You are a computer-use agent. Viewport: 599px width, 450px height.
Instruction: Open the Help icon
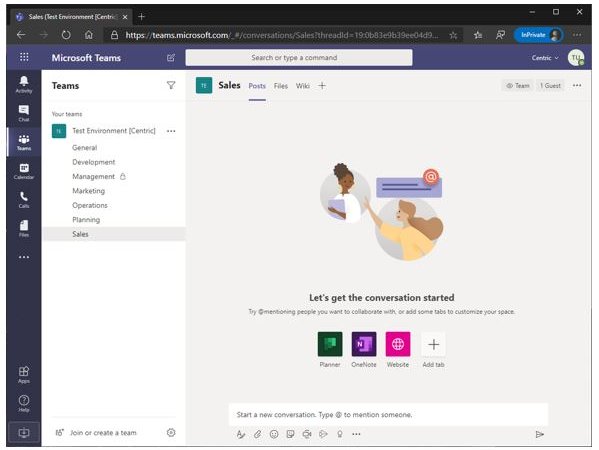point(24,403)
